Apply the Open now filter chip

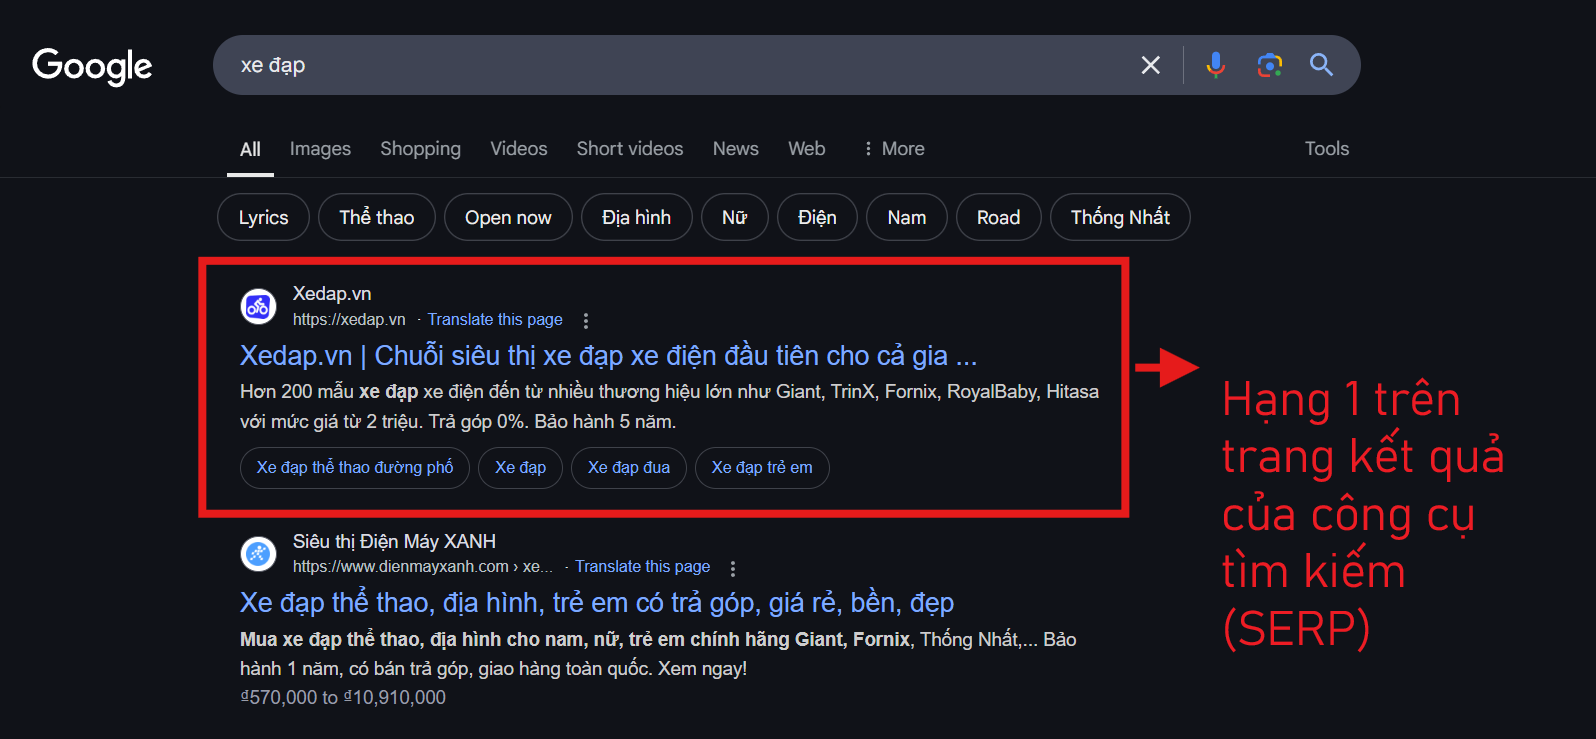coord(508,217)
